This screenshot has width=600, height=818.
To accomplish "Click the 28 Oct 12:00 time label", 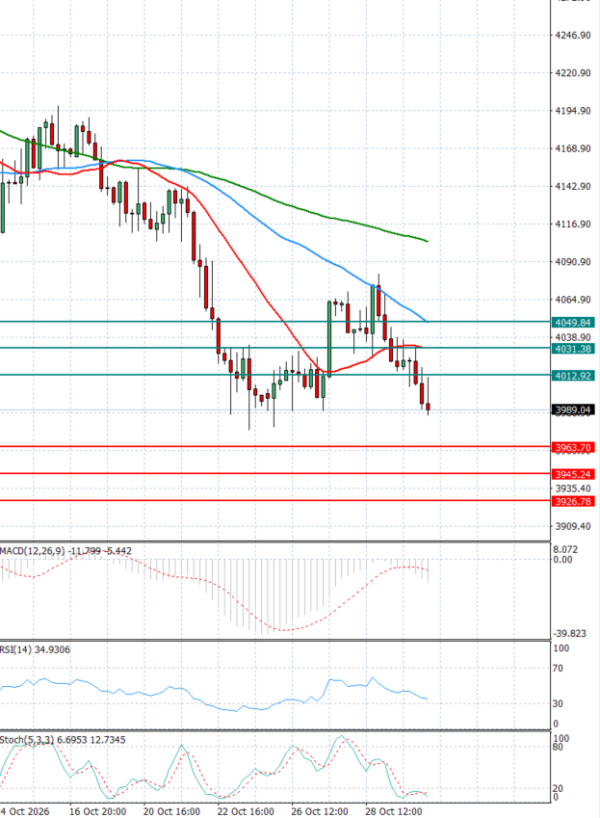I will click(x=394, y=812).
